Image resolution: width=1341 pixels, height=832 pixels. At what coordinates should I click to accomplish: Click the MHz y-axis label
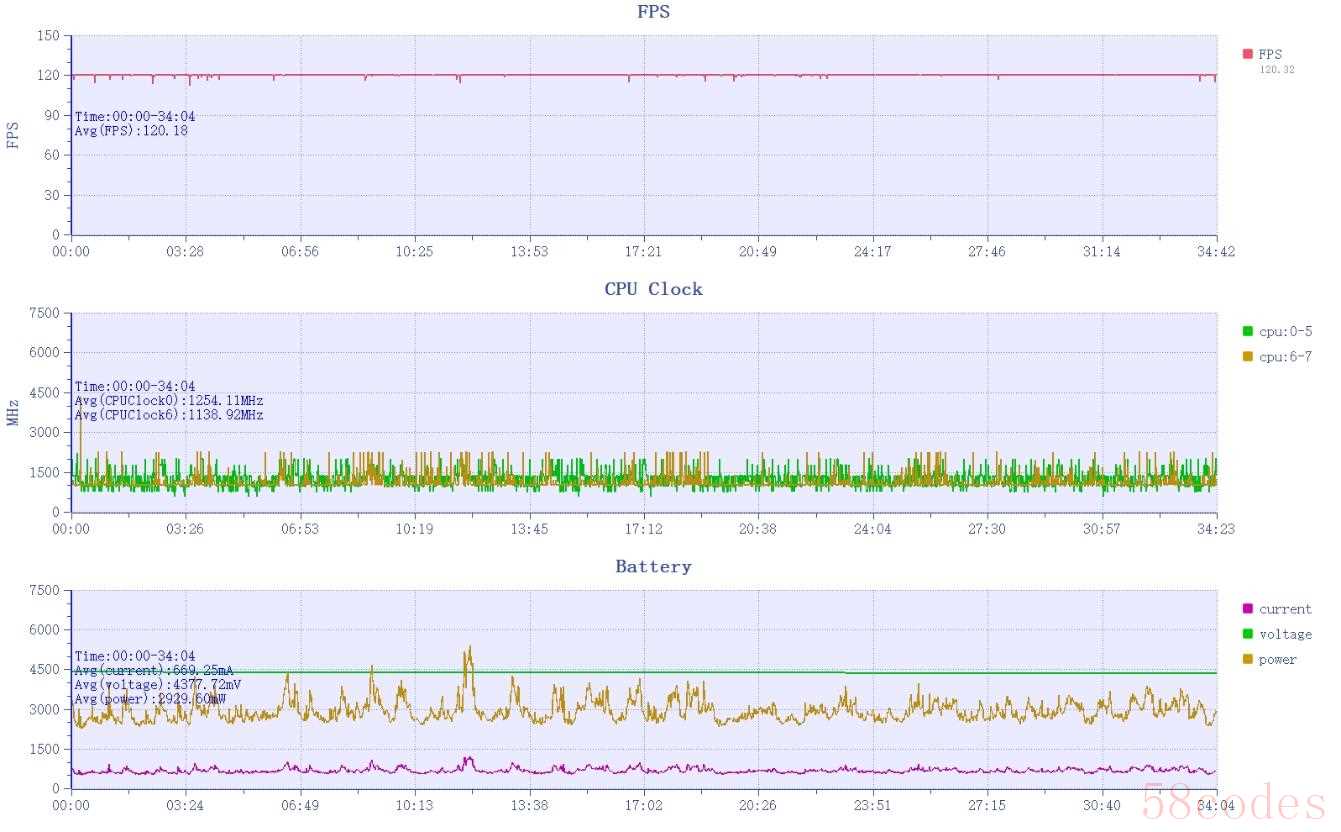click(x=13, y=413)
